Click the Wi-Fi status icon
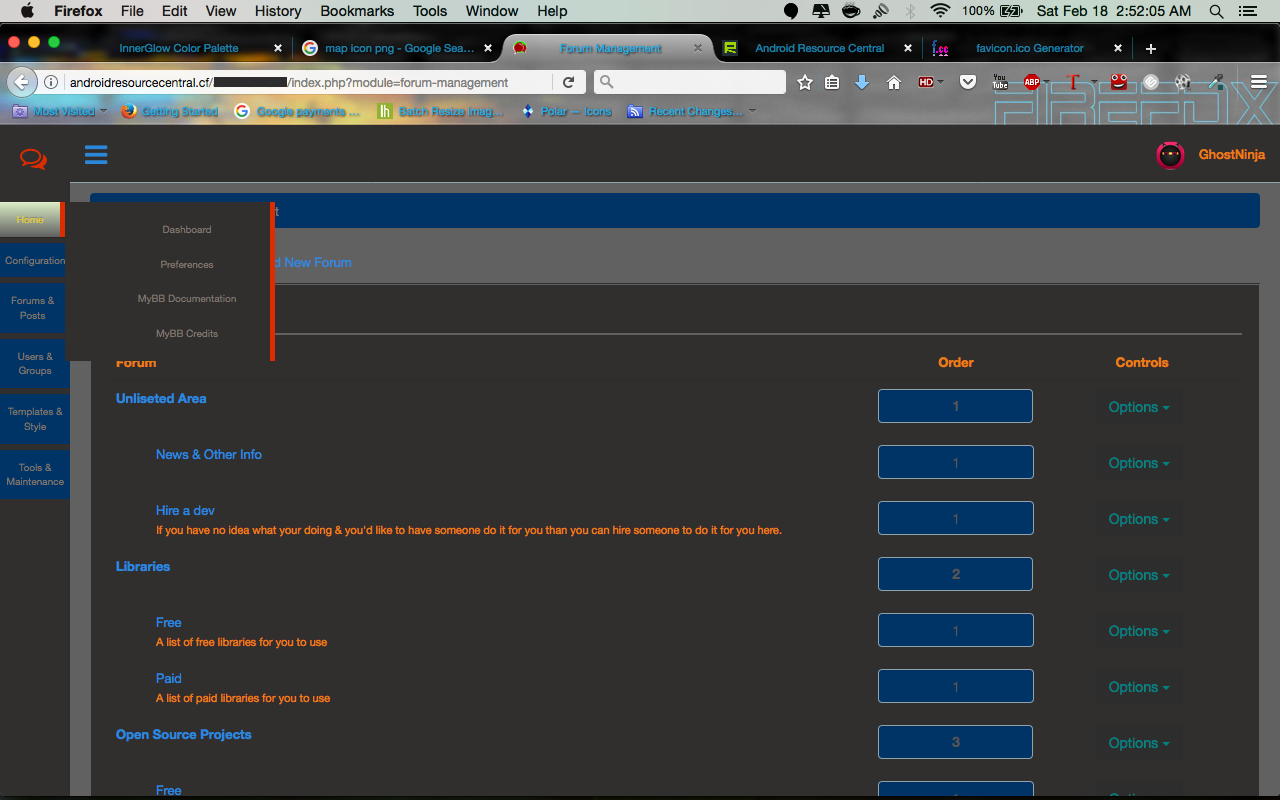Screen dimensions: 1280x800 940,11
